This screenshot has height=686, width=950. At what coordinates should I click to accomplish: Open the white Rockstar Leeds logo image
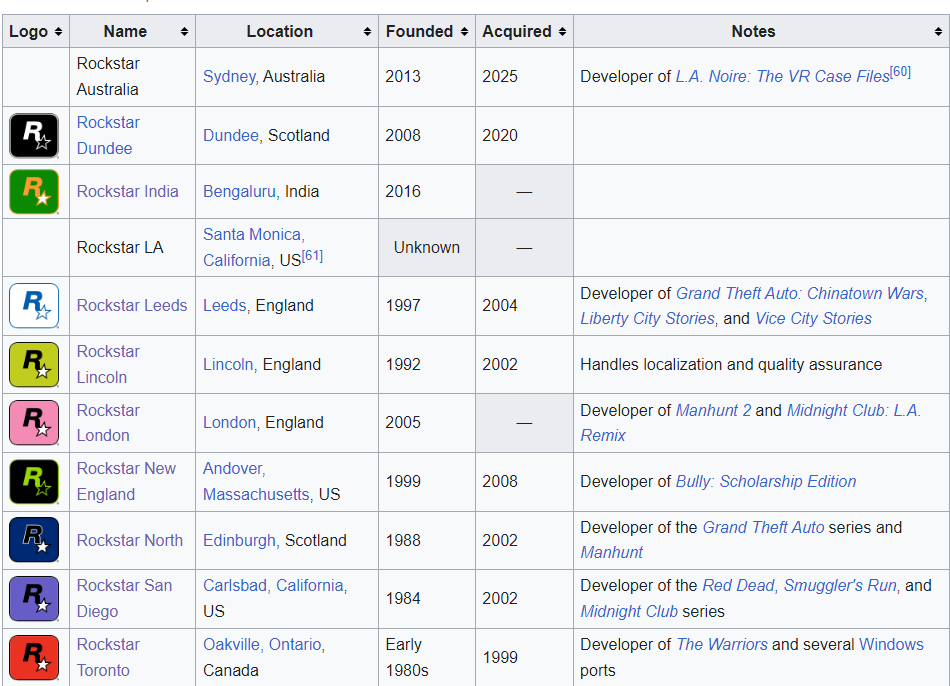[34, 306]
